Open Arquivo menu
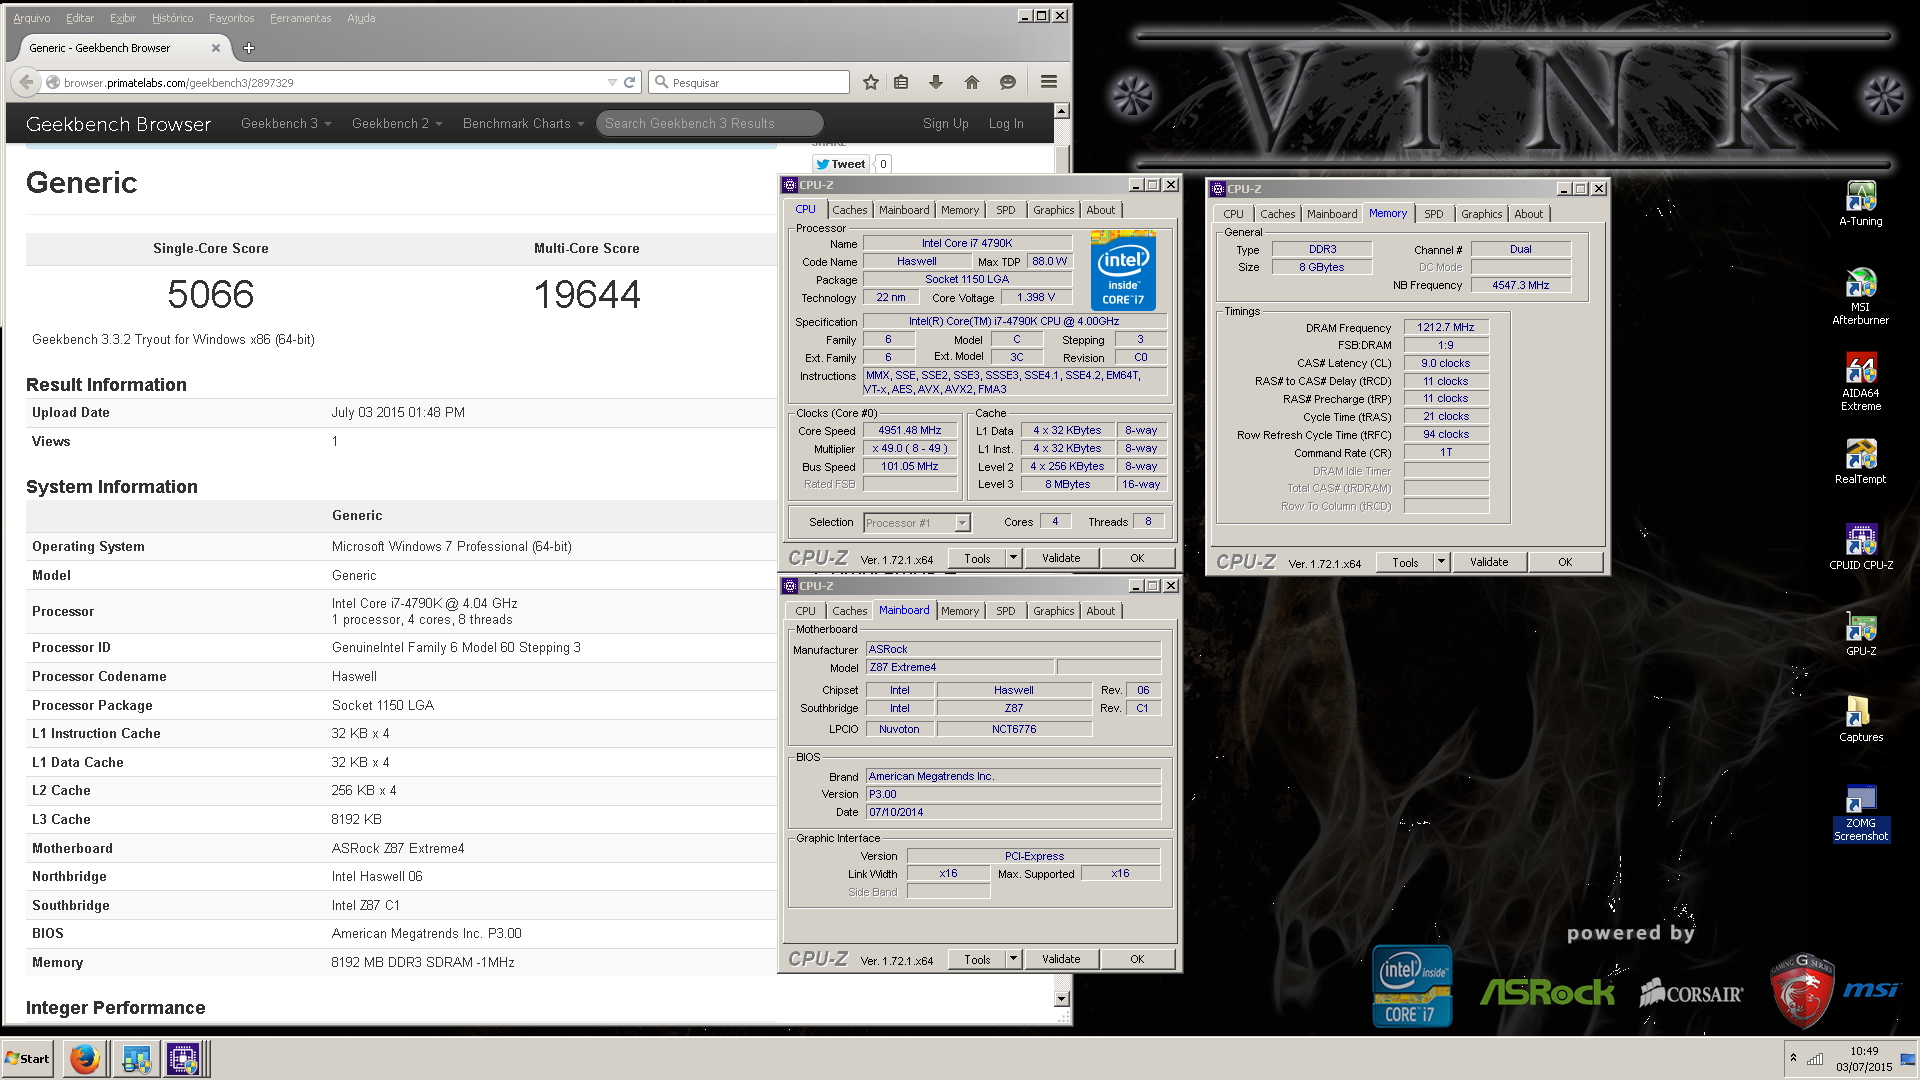Image resolution: width=1920 pixels, height=1080 pixels. tap(32, 18)
